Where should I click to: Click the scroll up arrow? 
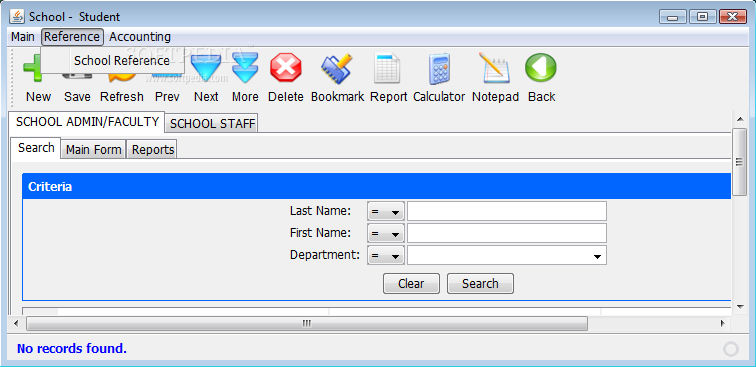(x=740, y=119)
